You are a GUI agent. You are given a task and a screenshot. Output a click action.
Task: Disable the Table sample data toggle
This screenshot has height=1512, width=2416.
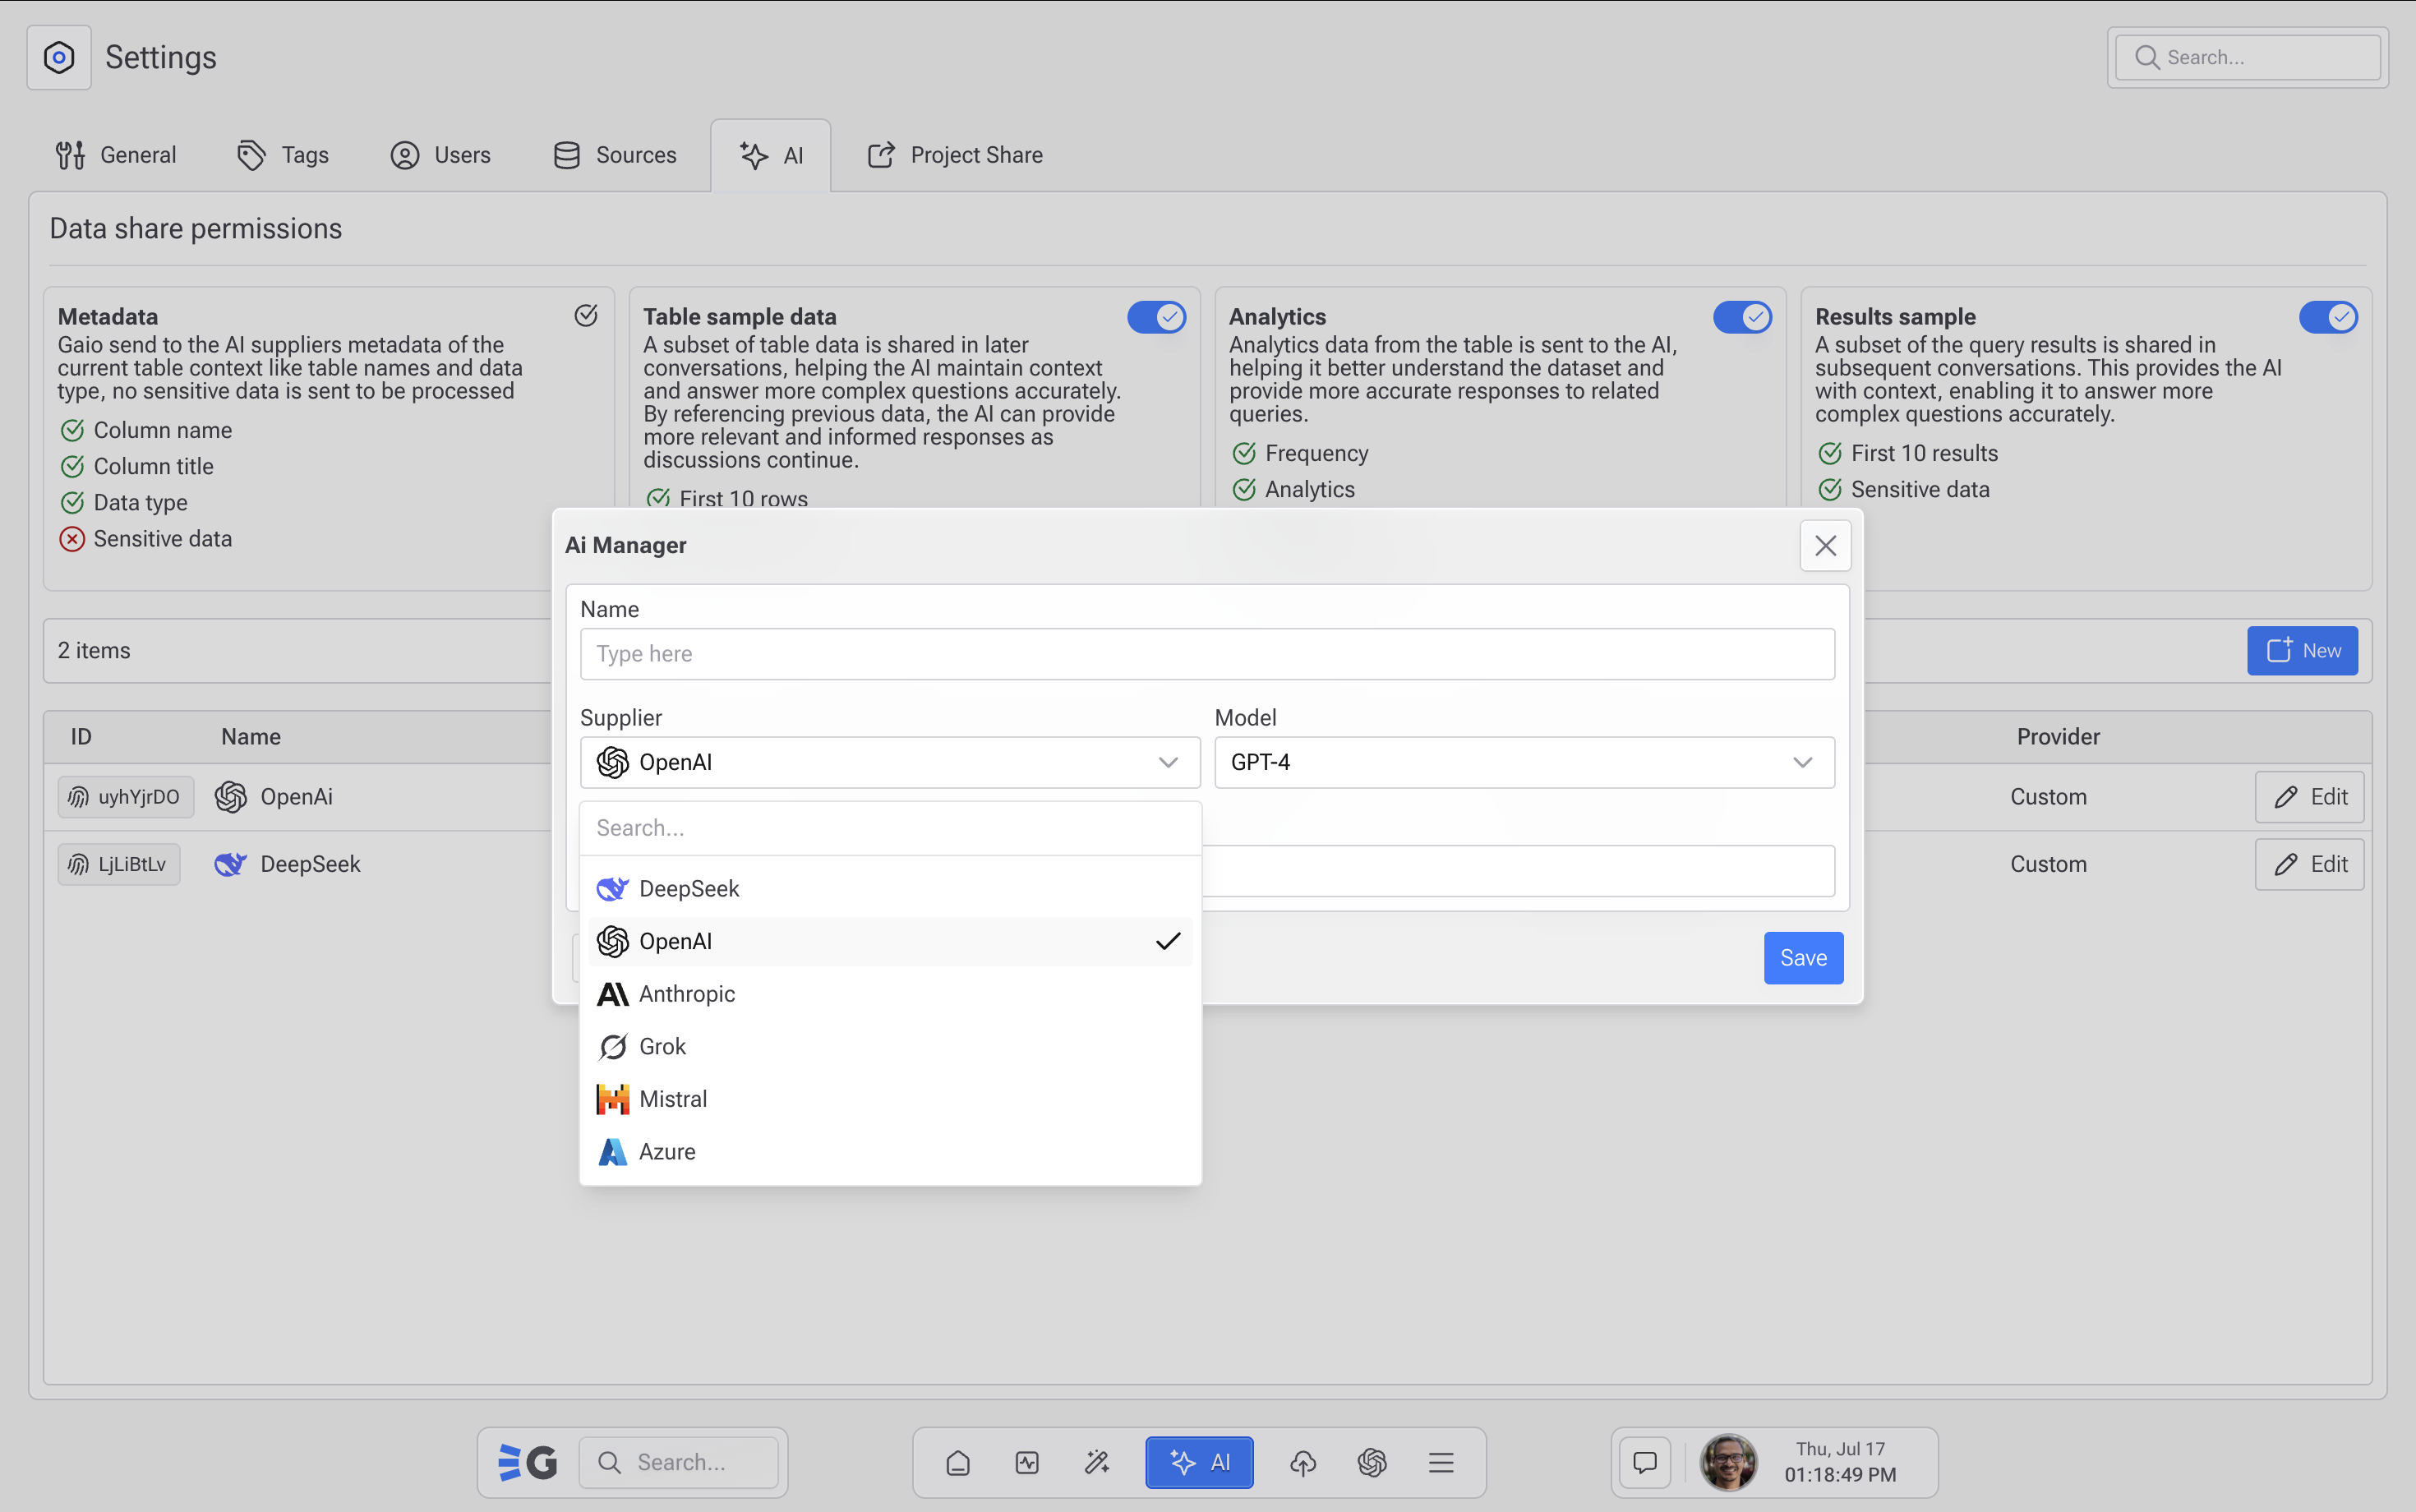[1156, 317]
